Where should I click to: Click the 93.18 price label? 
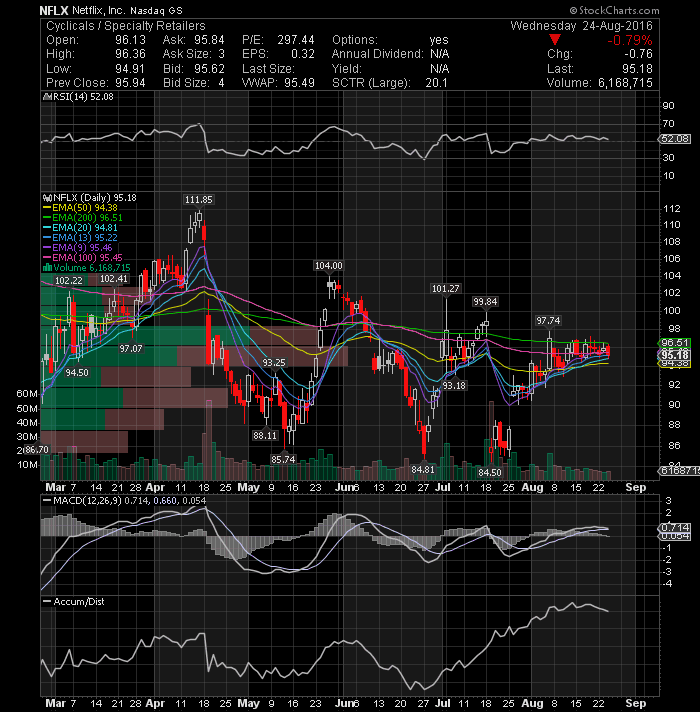click(x=454, y=386)
